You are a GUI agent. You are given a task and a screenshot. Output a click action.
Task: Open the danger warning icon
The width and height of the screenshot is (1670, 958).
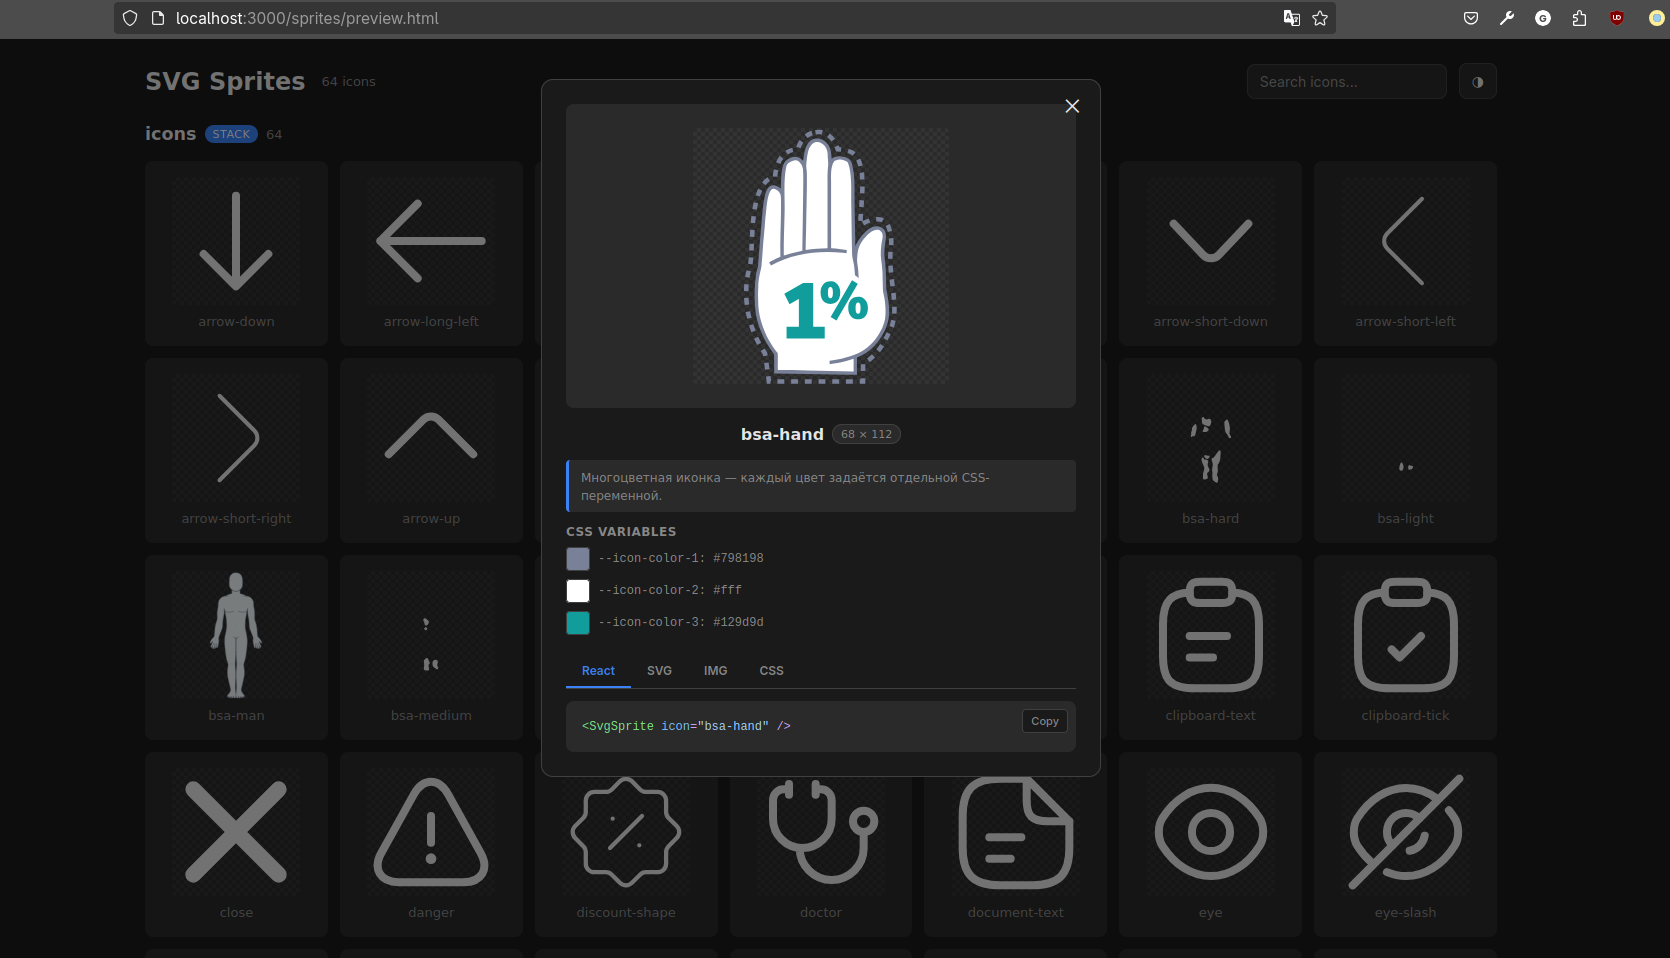pos(431,844)
